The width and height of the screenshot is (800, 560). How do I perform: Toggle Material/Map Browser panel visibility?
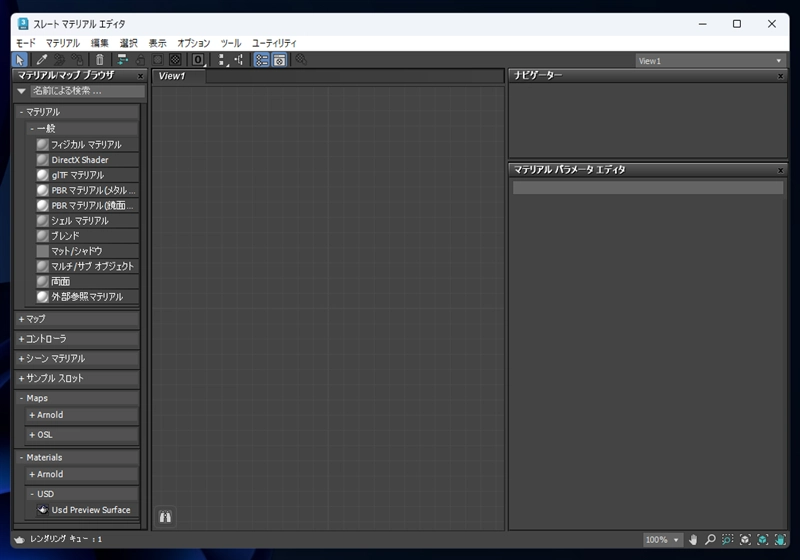262,60
